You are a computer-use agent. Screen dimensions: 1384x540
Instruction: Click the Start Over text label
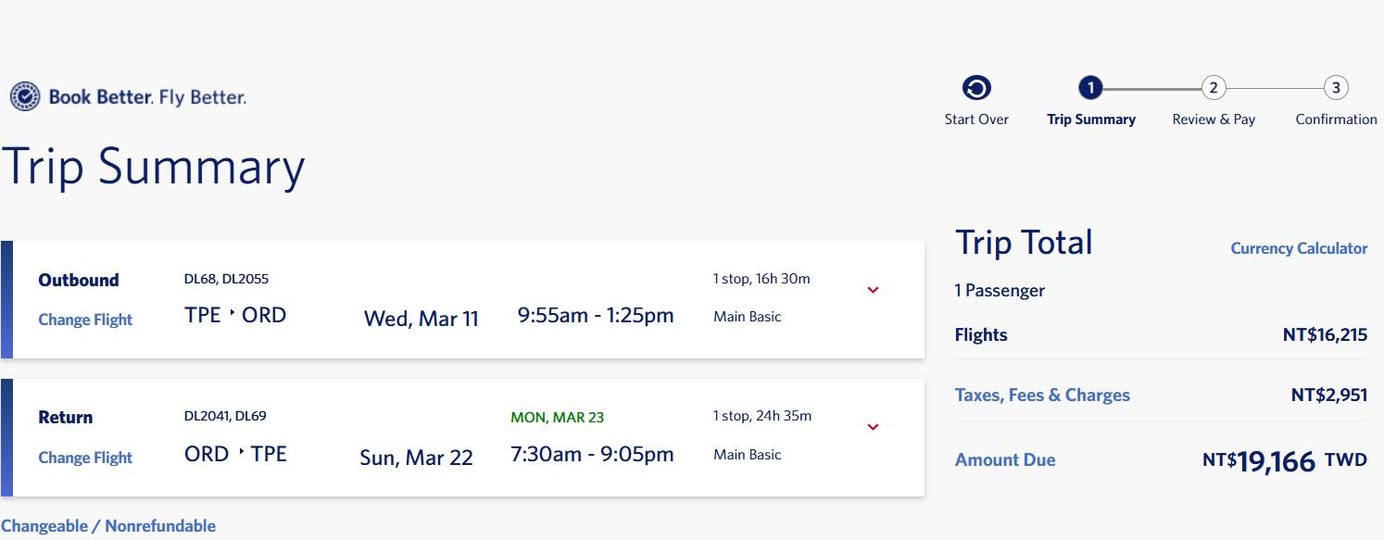[x=976, y=119]
